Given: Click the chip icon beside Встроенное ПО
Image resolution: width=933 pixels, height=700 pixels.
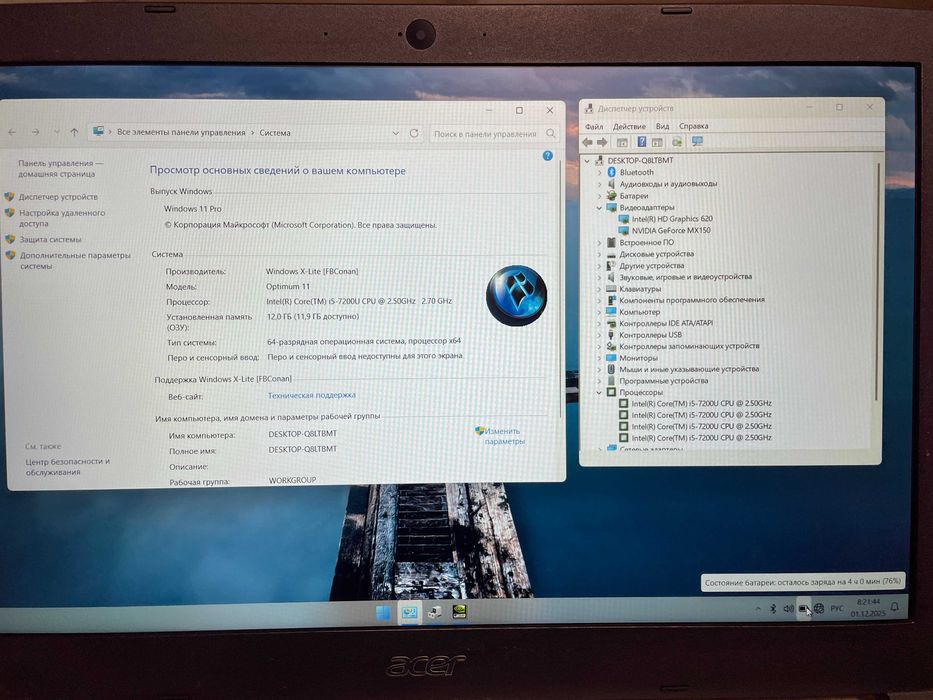Looking at the screenshot, I should pyautogui.click(x=611, y=242).
